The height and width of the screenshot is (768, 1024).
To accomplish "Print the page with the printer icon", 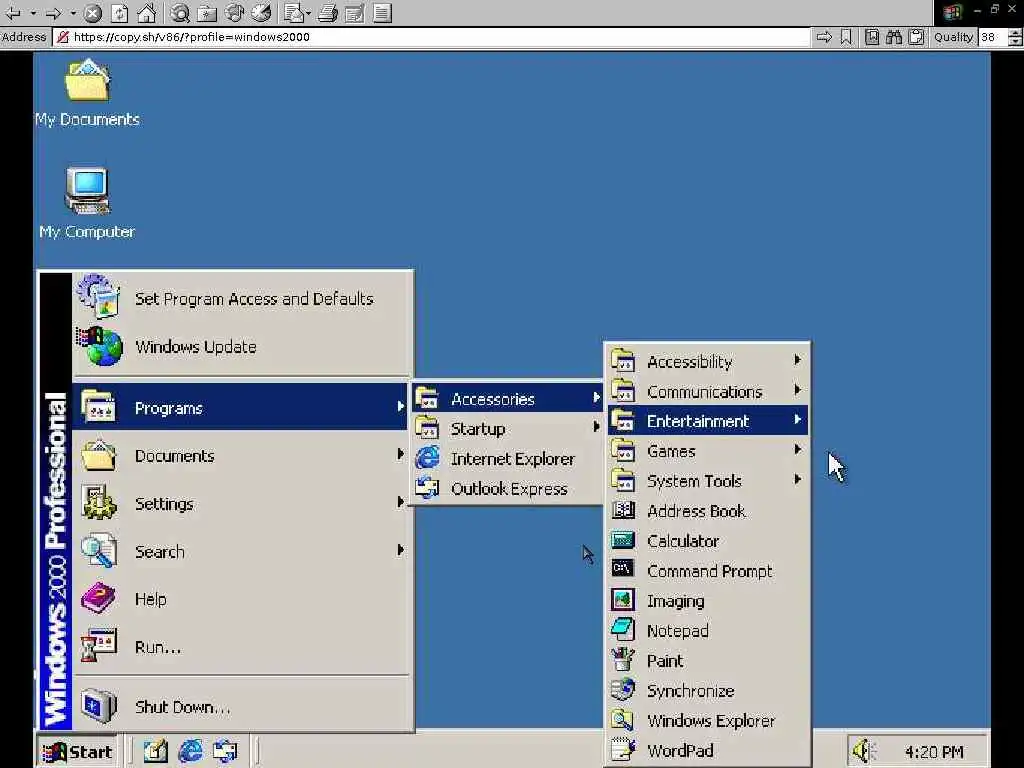I will click(x=328, y=13).
